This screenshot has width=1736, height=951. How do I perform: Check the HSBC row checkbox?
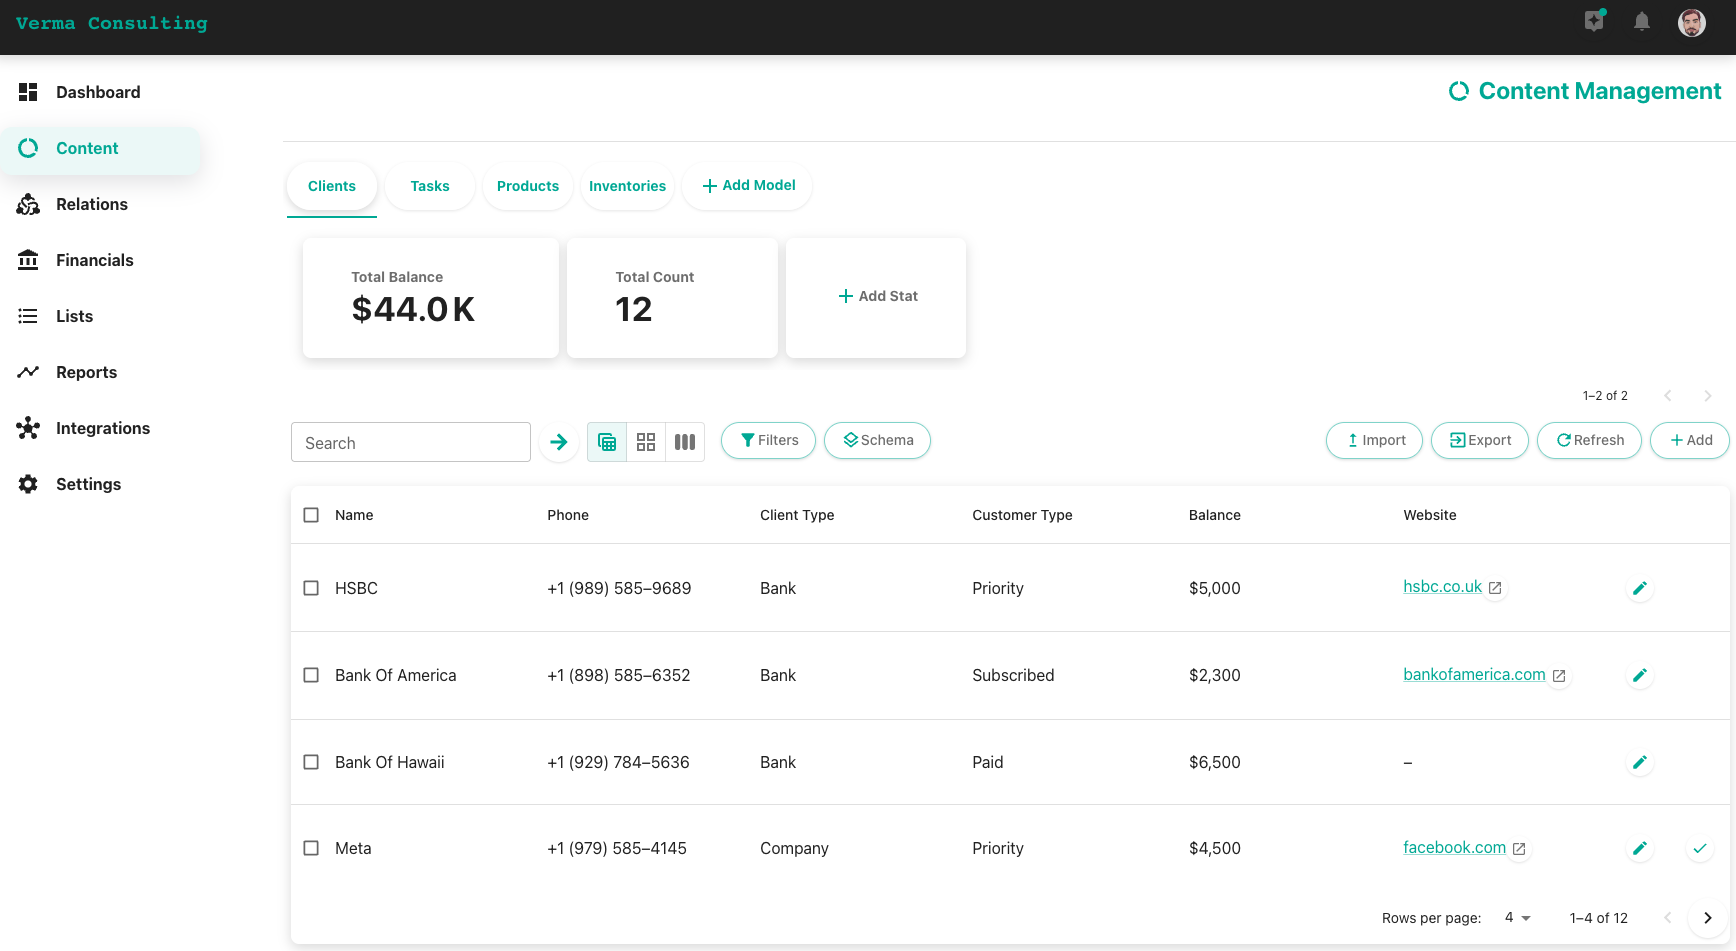[311, 588]
